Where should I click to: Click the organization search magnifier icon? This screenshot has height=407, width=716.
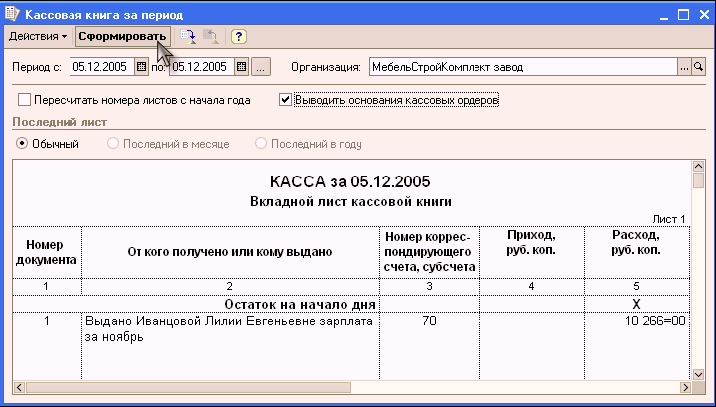click(699, 67)
